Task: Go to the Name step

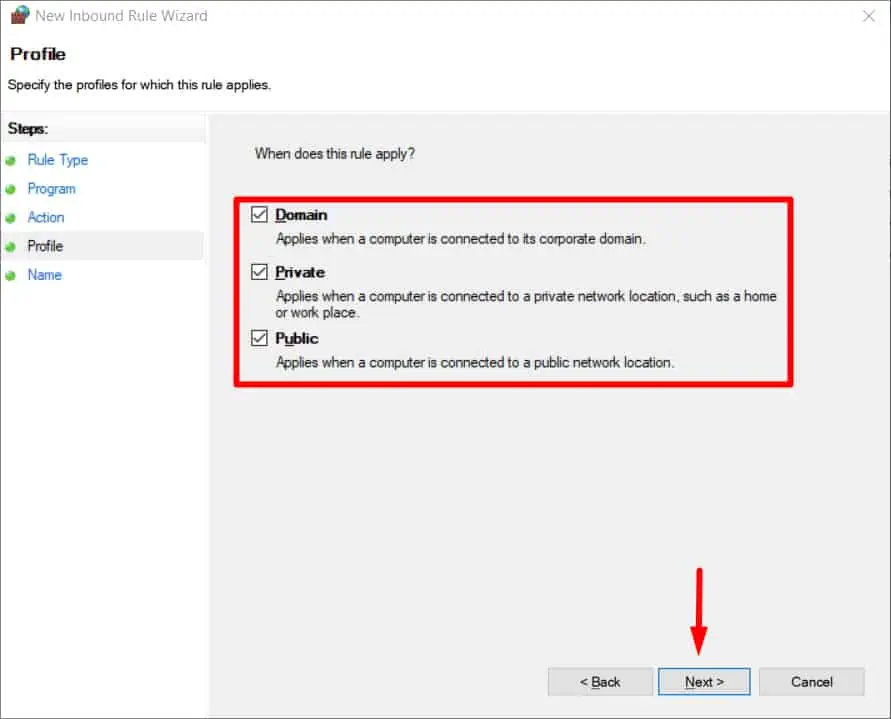Action: click(x=45, y=275)
